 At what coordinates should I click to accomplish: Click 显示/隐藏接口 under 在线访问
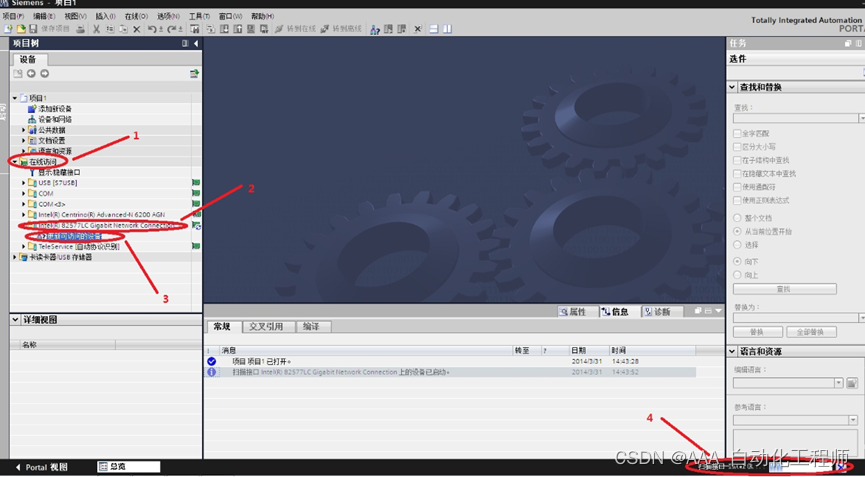pos(59,172)
